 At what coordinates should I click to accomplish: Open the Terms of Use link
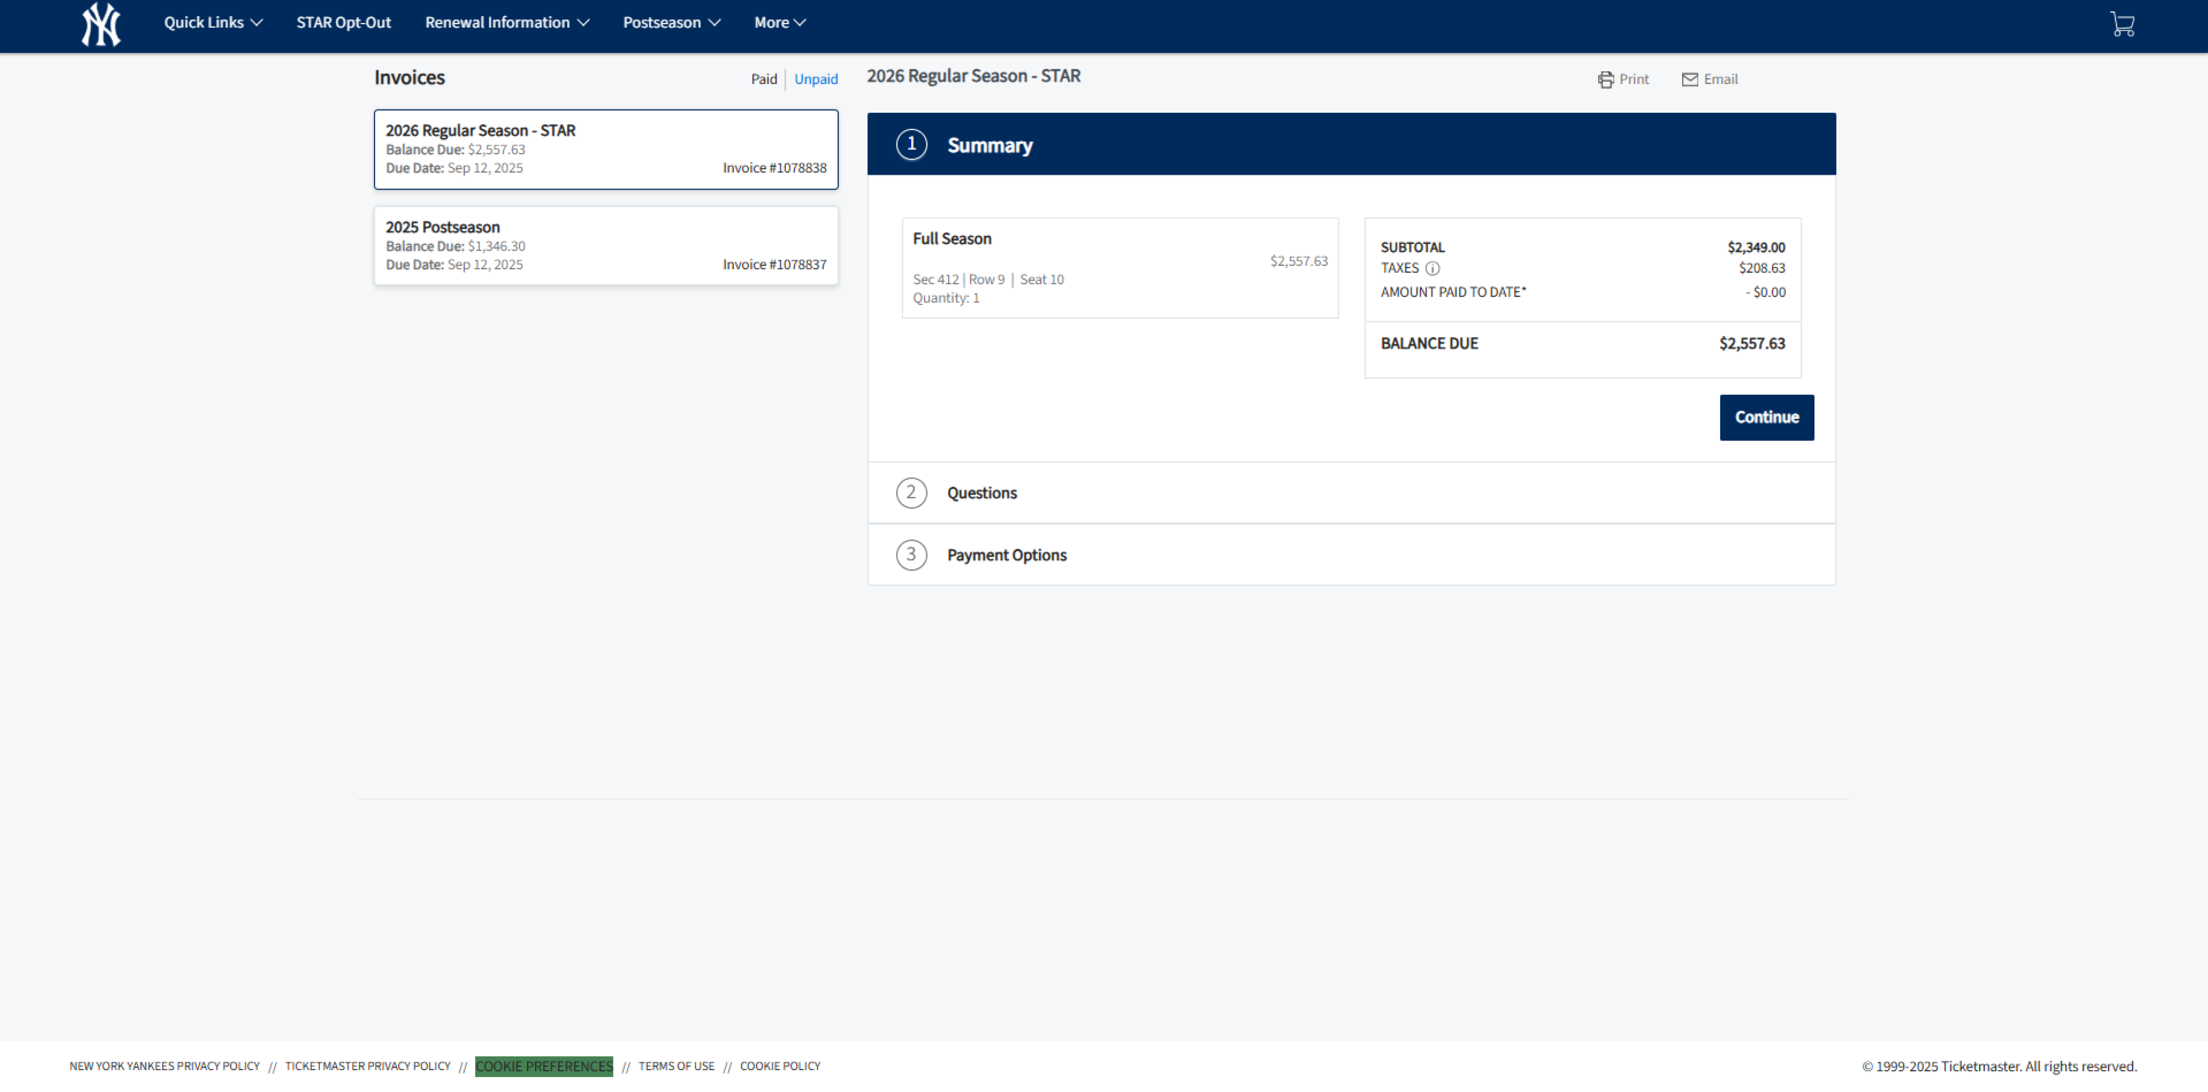coord(676,1066)
